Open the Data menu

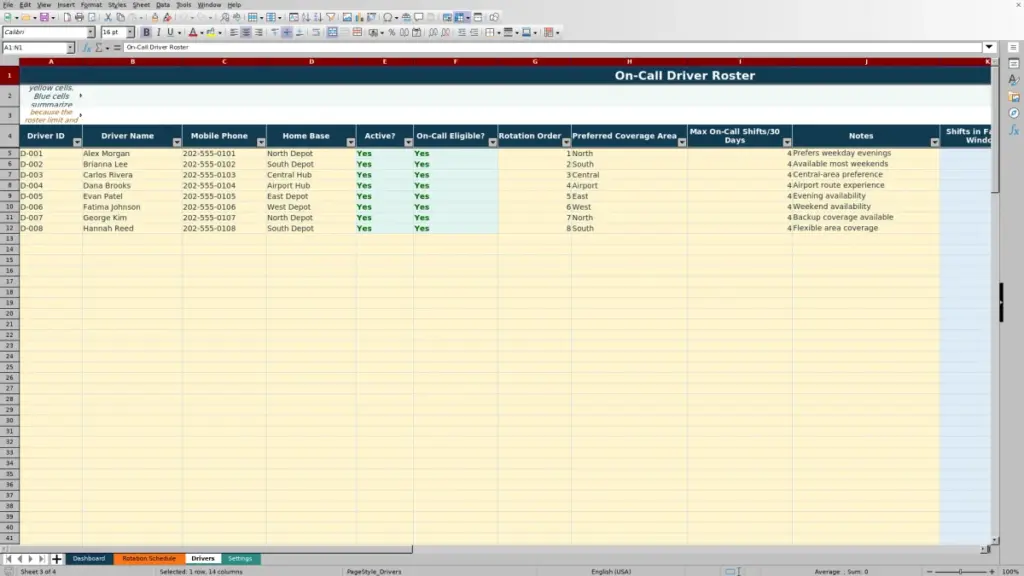point(163,5)
